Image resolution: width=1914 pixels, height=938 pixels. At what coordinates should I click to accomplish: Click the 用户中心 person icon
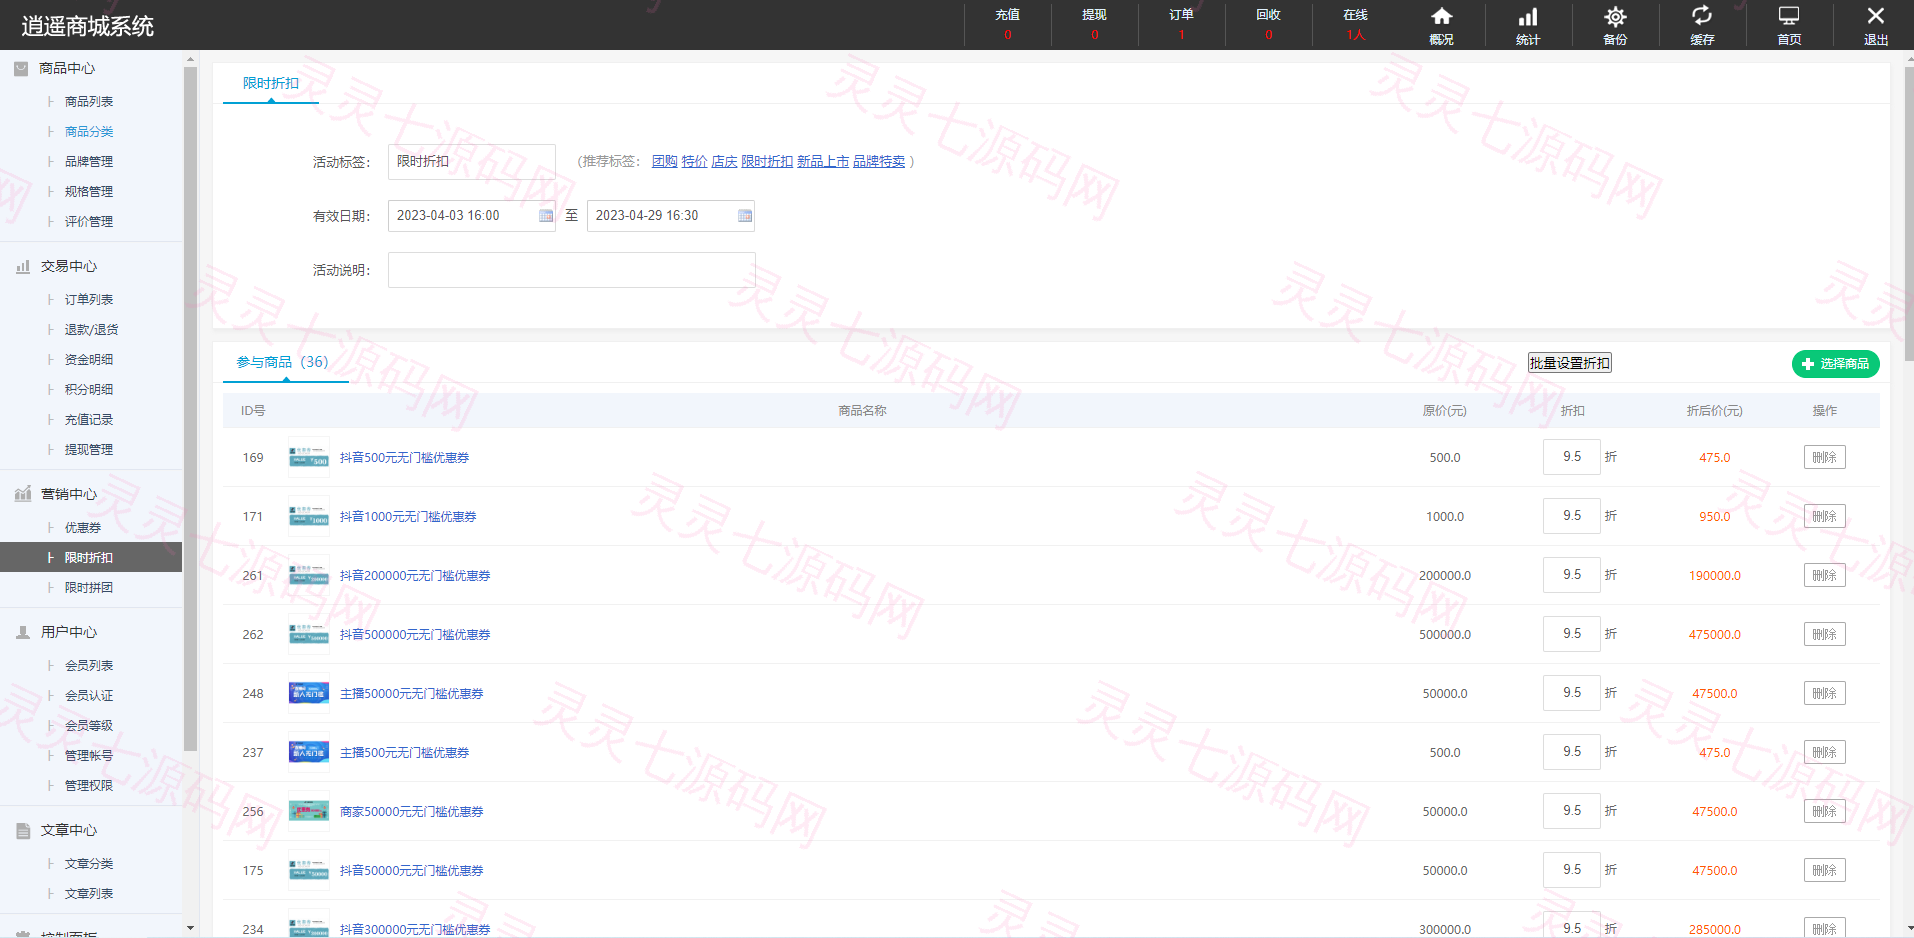[x=22, y=632]
